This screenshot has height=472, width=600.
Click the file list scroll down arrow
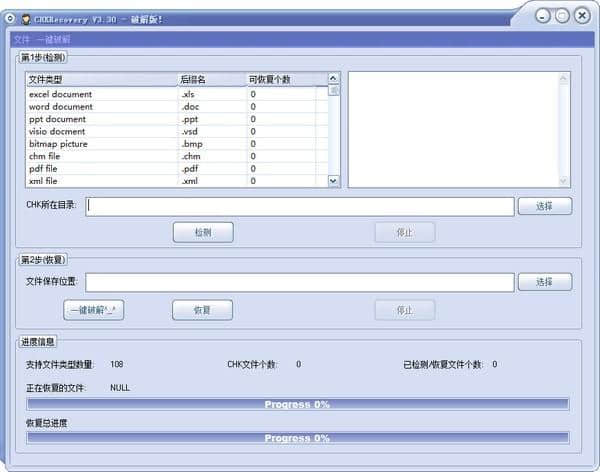[333, 181]
